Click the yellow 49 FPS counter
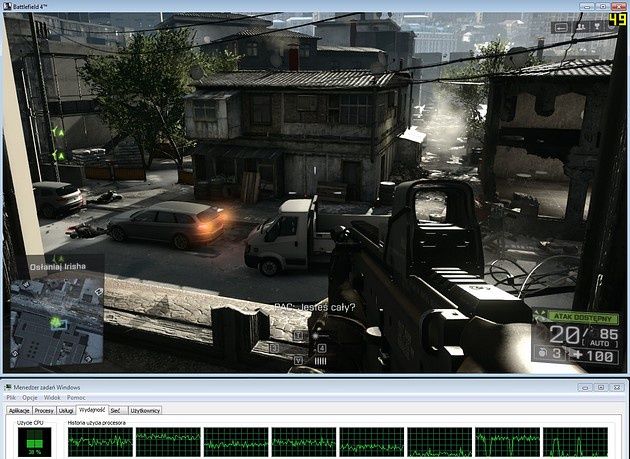 click(x=618, y=19)
